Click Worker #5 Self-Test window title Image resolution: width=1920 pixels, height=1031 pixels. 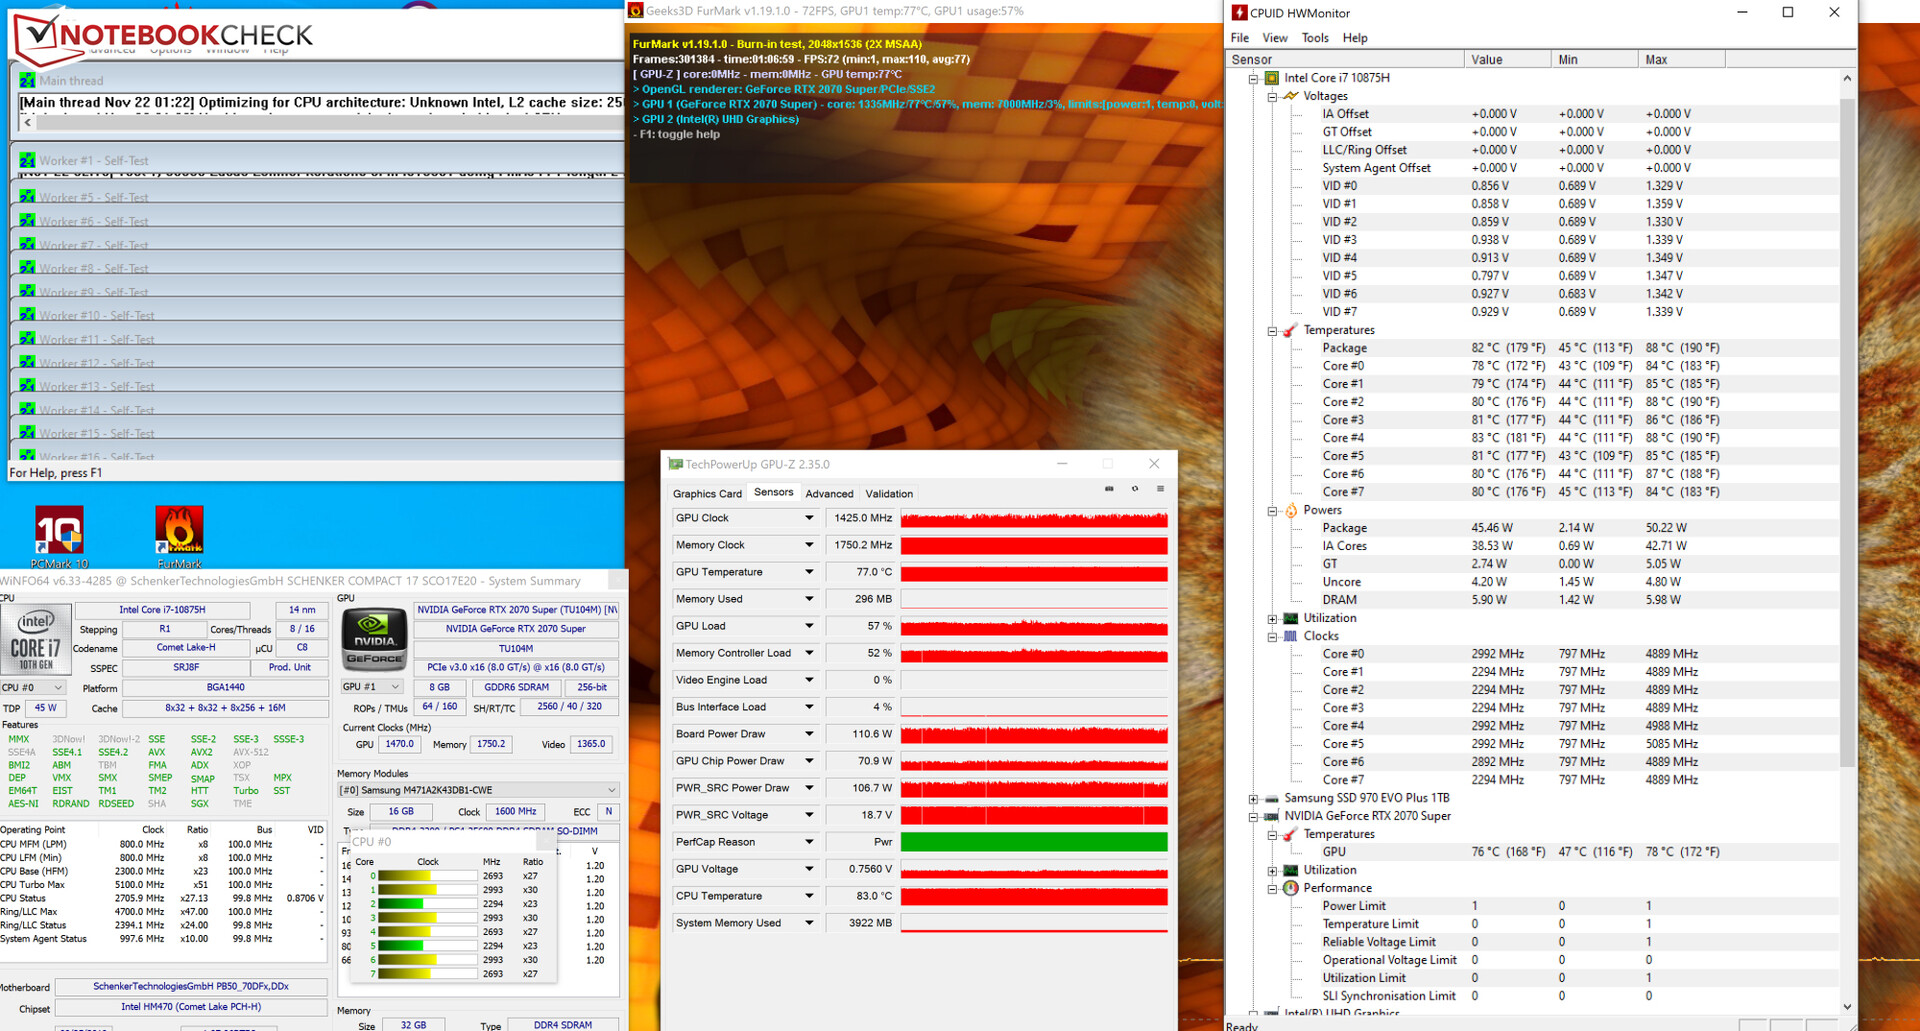coord(93,198)
